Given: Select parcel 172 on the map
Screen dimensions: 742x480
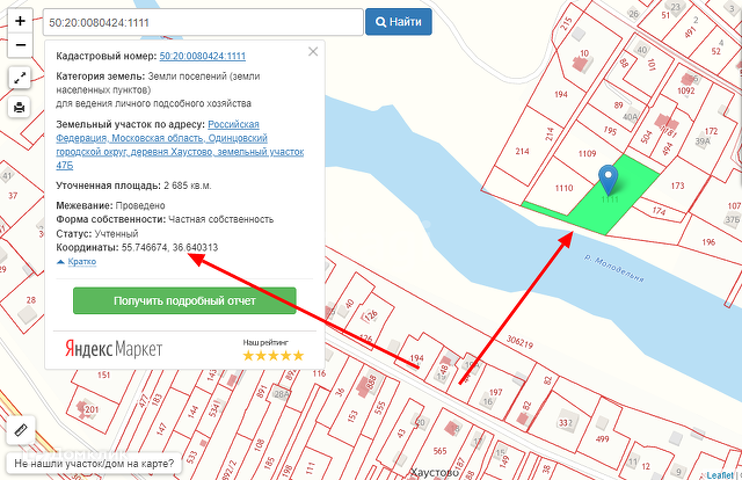Looking at the screenshot, I should (711, 131).
